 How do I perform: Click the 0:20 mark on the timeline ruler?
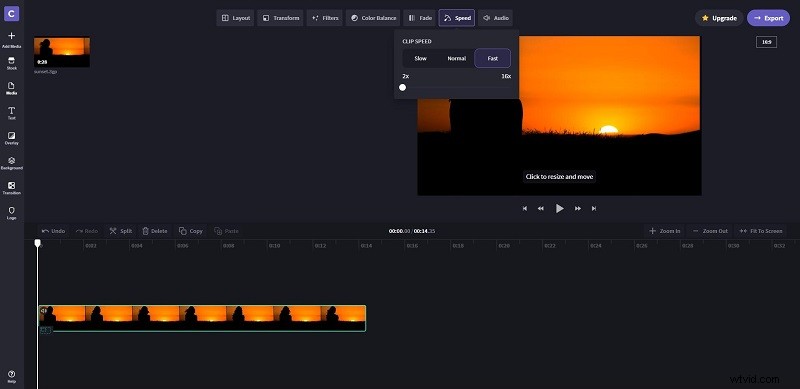[x=504, y=246]
